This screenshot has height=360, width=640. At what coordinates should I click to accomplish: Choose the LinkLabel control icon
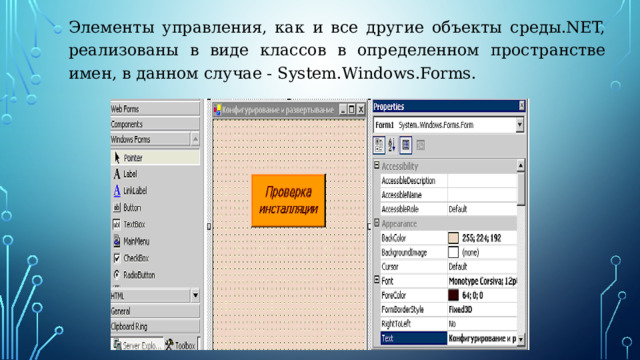(x=117, y=191)
